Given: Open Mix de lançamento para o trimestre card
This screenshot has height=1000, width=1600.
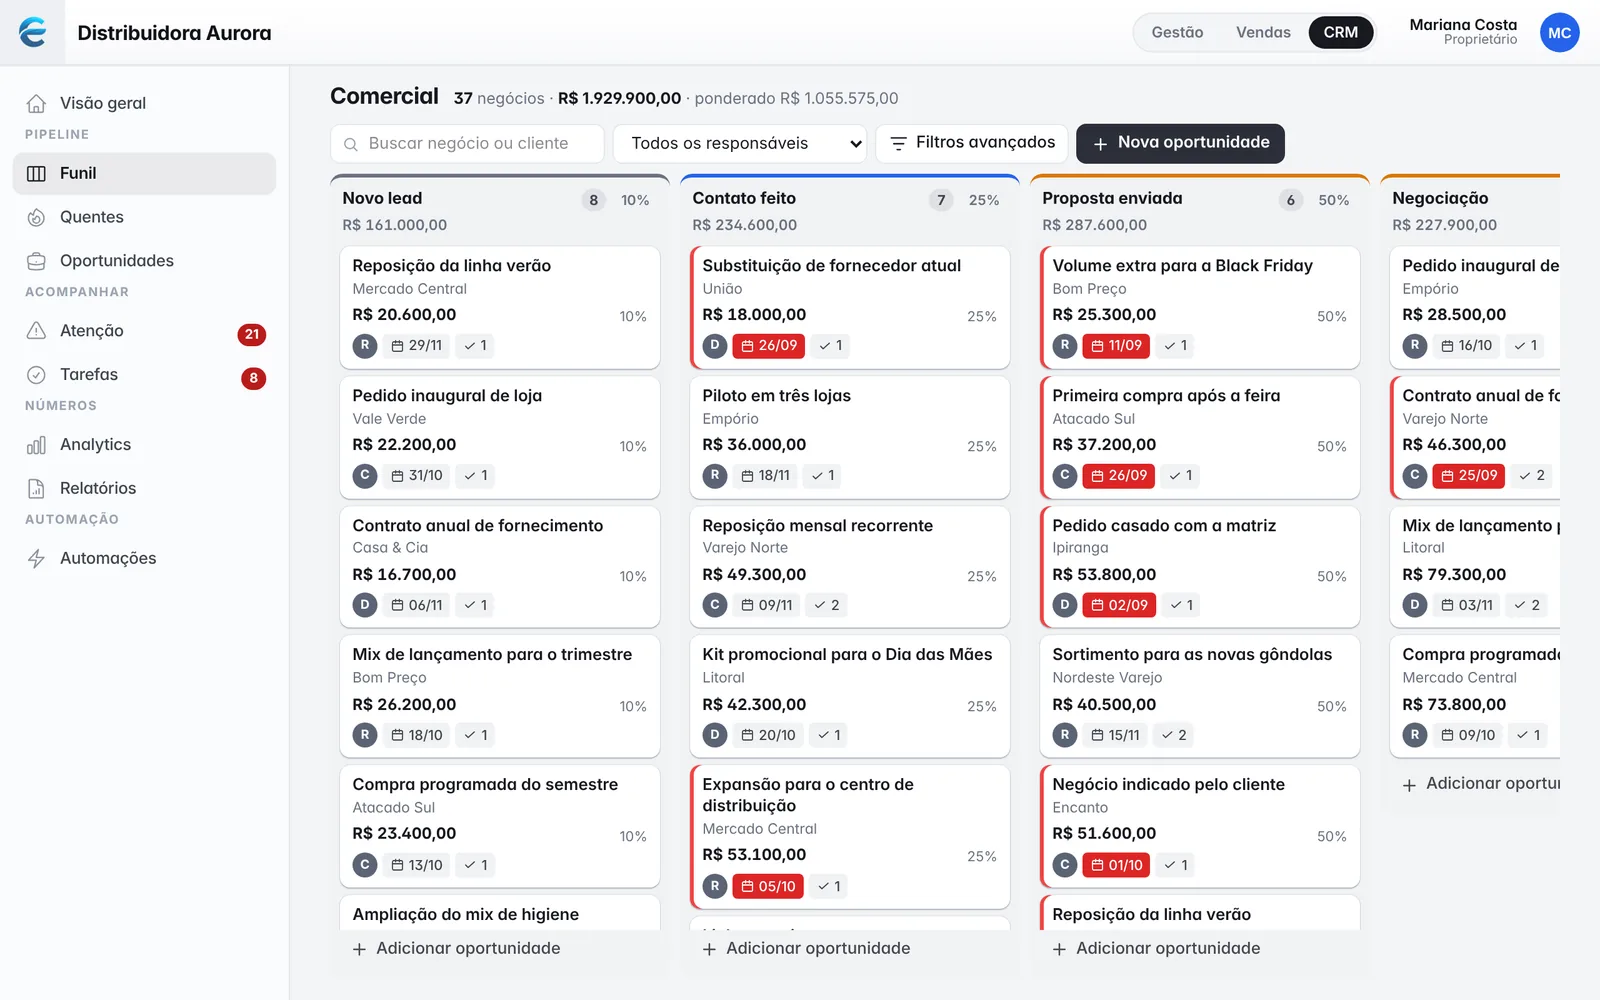Looking at the screenshot, I should (x=500, y=697).
